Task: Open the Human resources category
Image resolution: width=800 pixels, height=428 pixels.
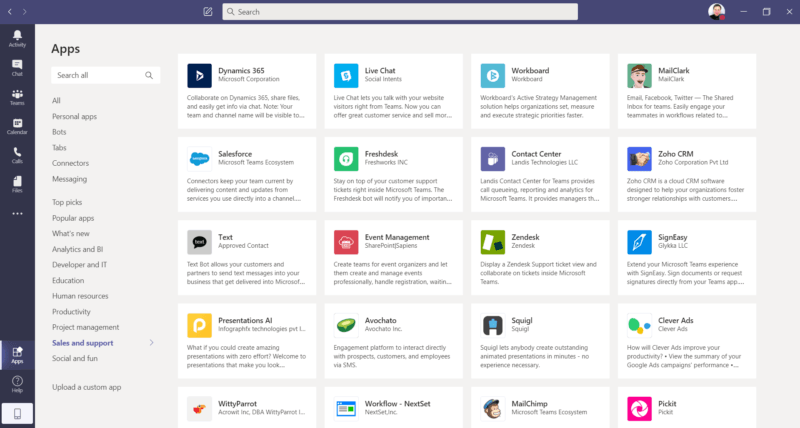Action: 80,296
